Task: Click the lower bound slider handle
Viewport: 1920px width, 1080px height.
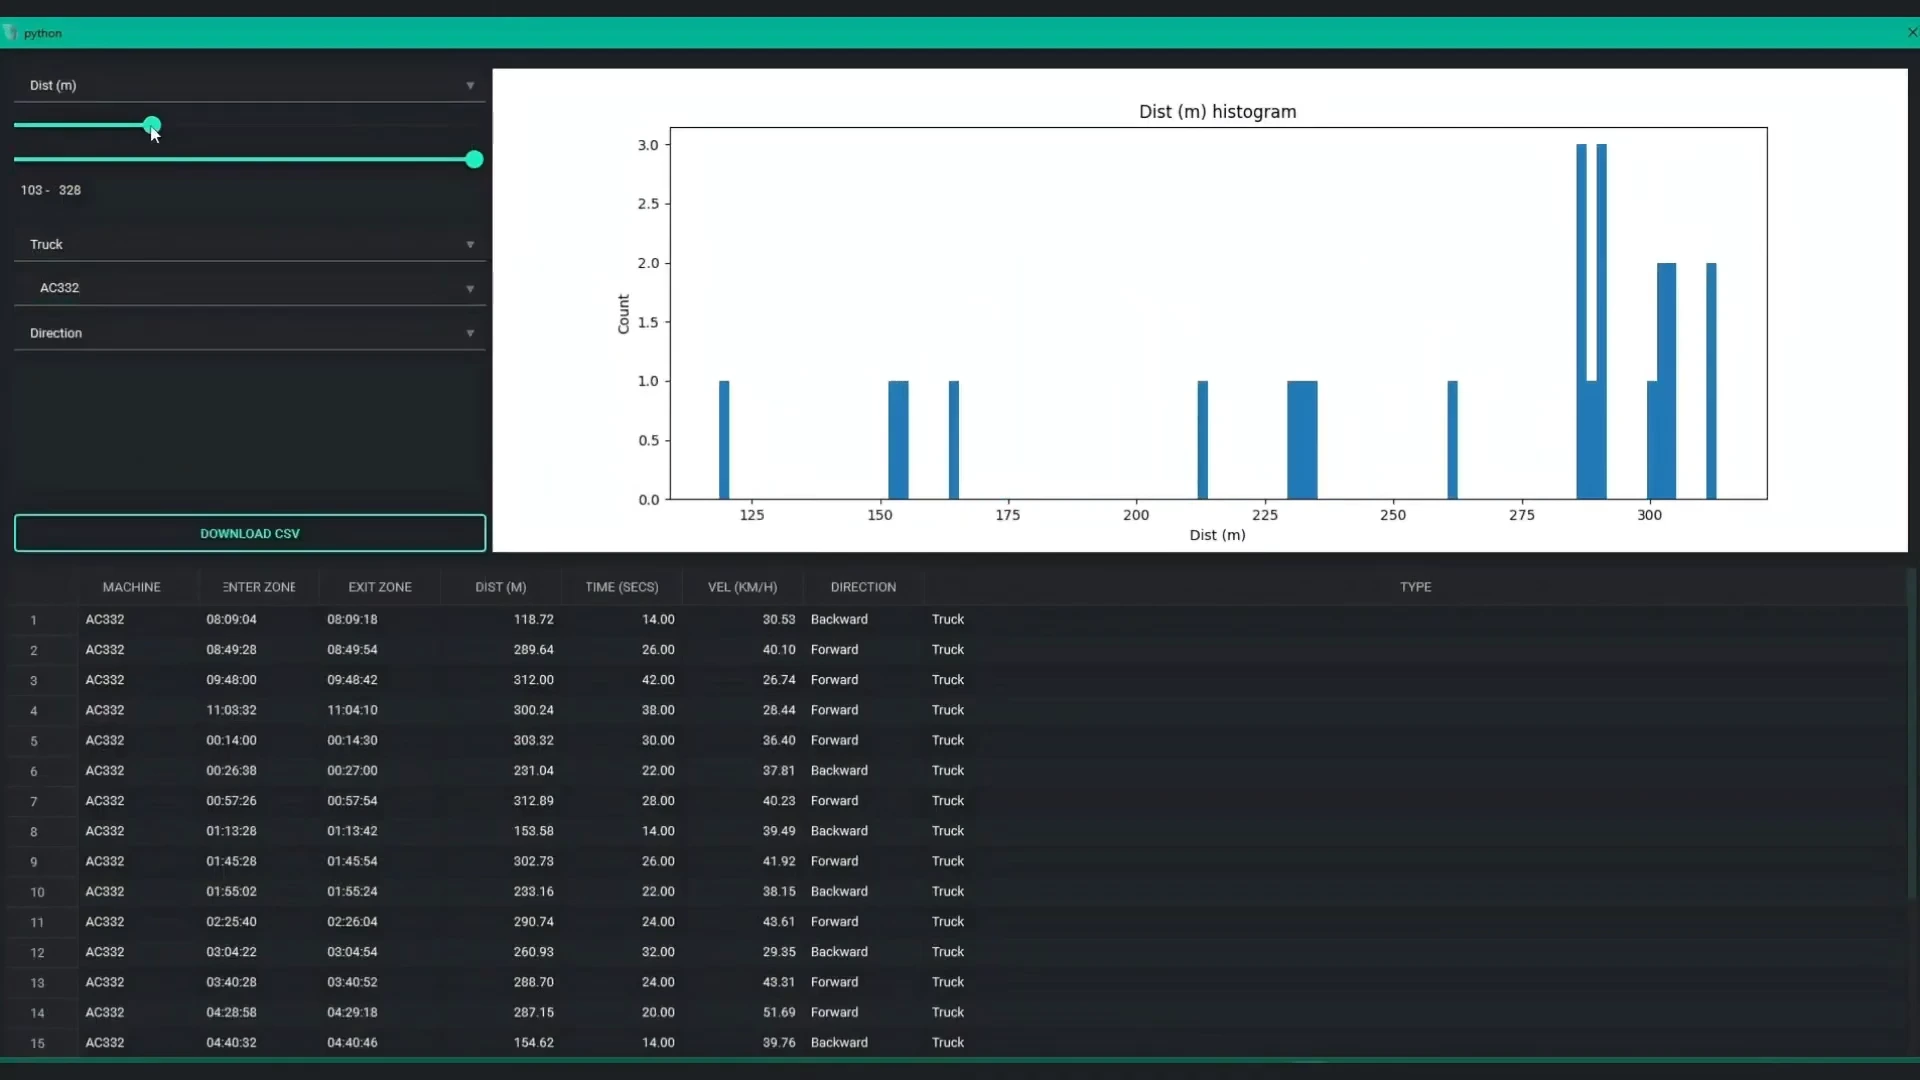Action: pyautogui.click(x=152, y=125)
